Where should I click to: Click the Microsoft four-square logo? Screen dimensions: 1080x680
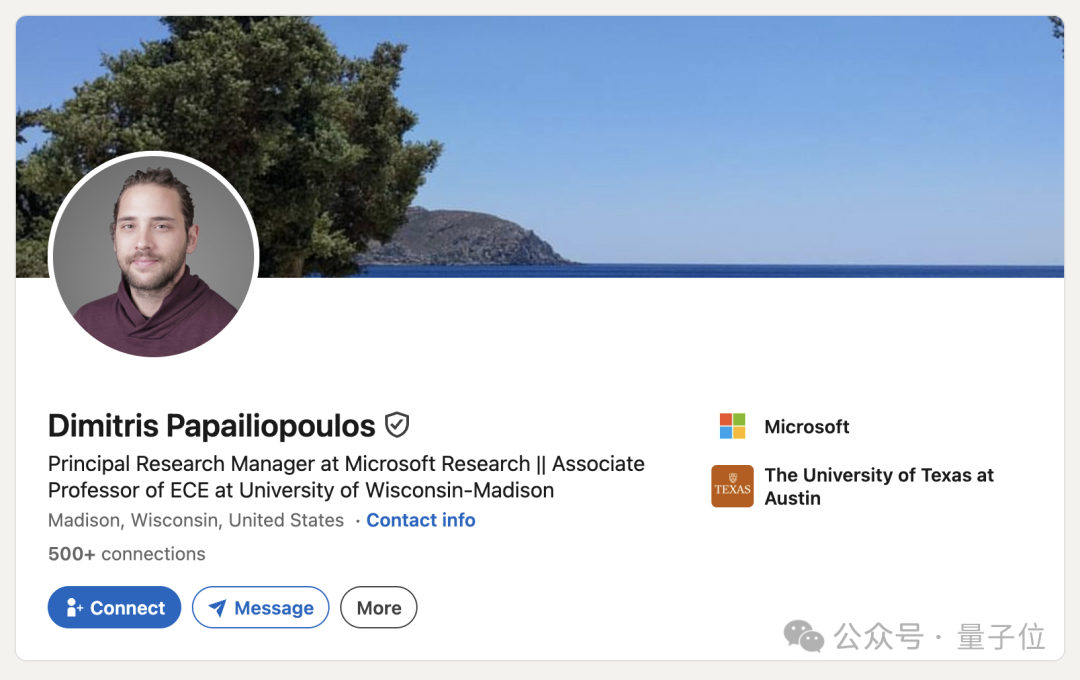[x=732, y=426]
